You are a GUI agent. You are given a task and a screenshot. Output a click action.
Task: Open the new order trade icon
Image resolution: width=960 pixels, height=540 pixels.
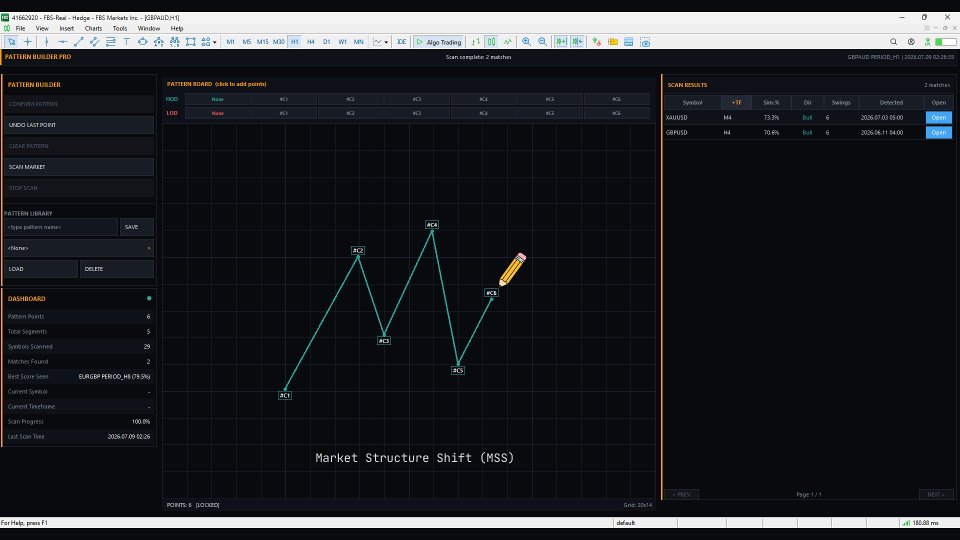596,42
